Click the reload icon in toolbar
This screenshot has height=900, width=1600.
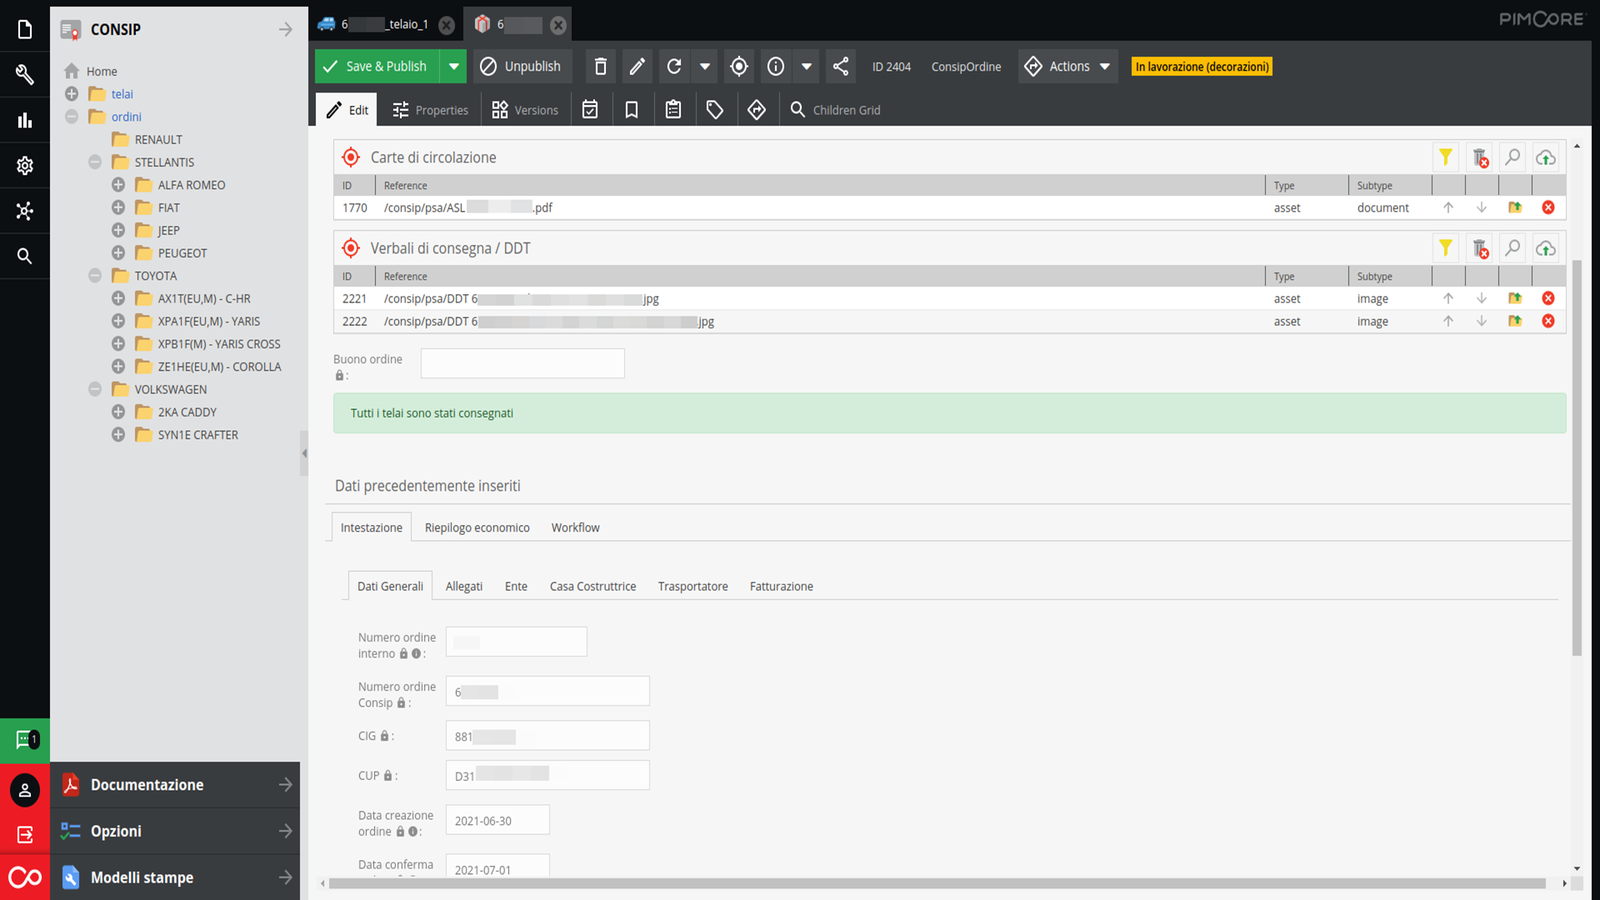pos(674,66)
